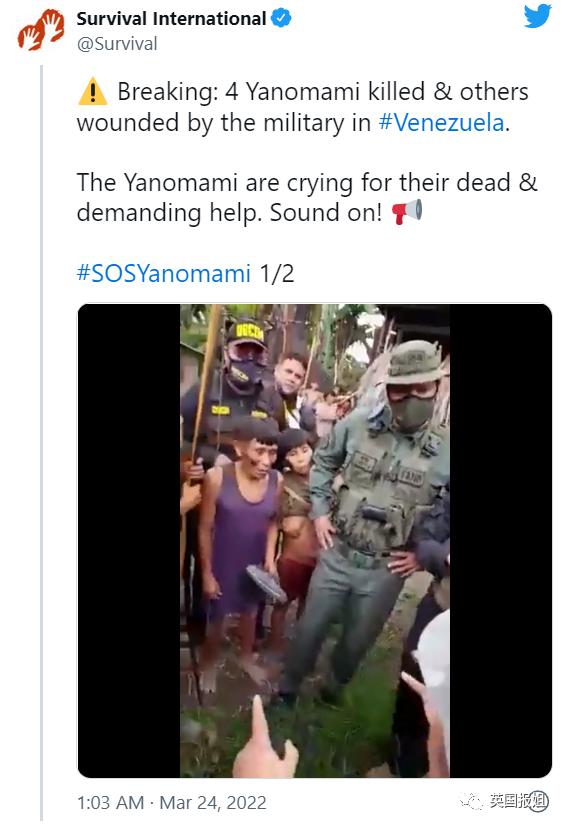Click the 1/2 thread counter text

pyautogui.click(x=277, y=273)
